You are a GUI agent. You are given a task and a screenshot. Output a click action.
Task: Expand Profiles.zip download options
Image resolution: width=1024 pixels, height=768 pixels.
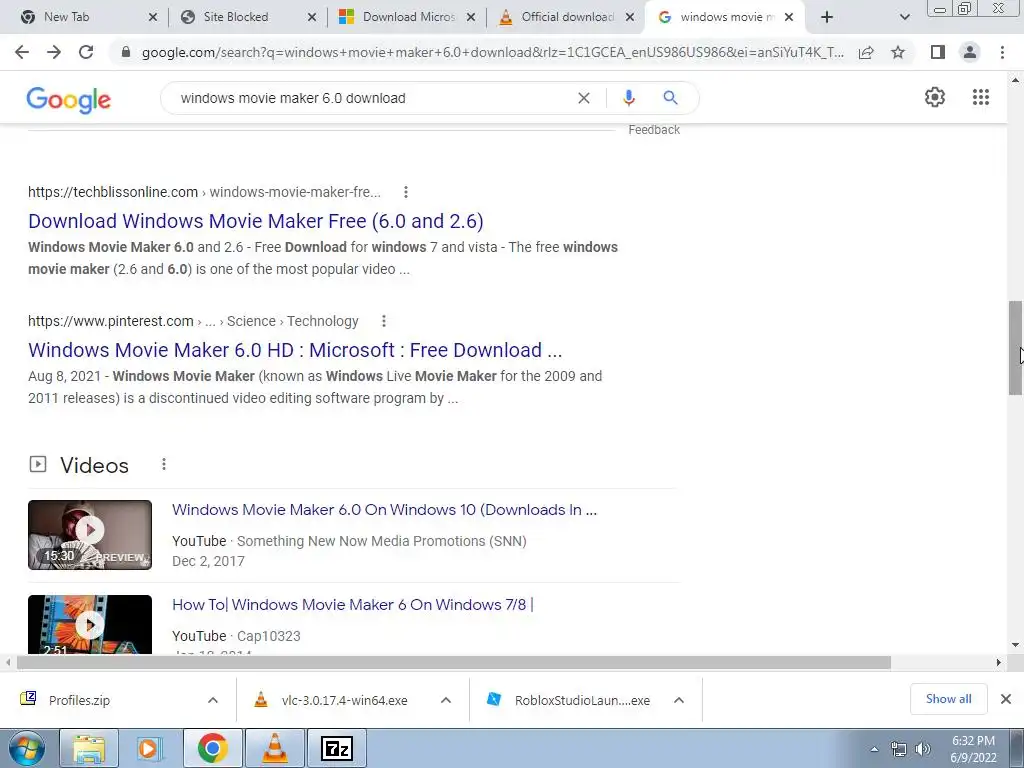(x=212, y=700)
